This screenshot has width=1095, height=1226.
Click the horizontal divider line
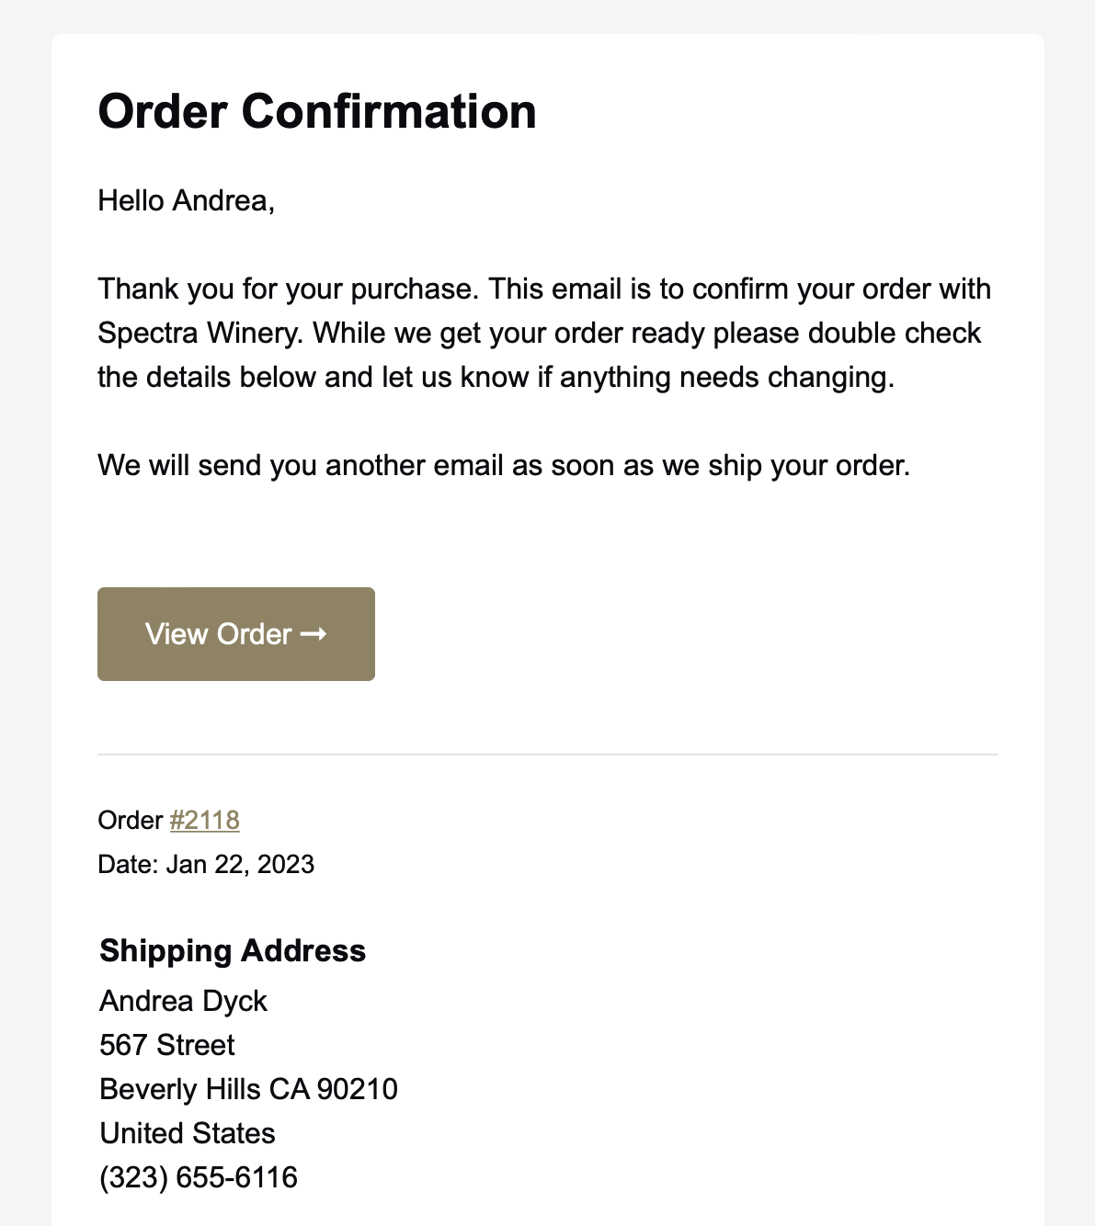[x=547, y=755]
